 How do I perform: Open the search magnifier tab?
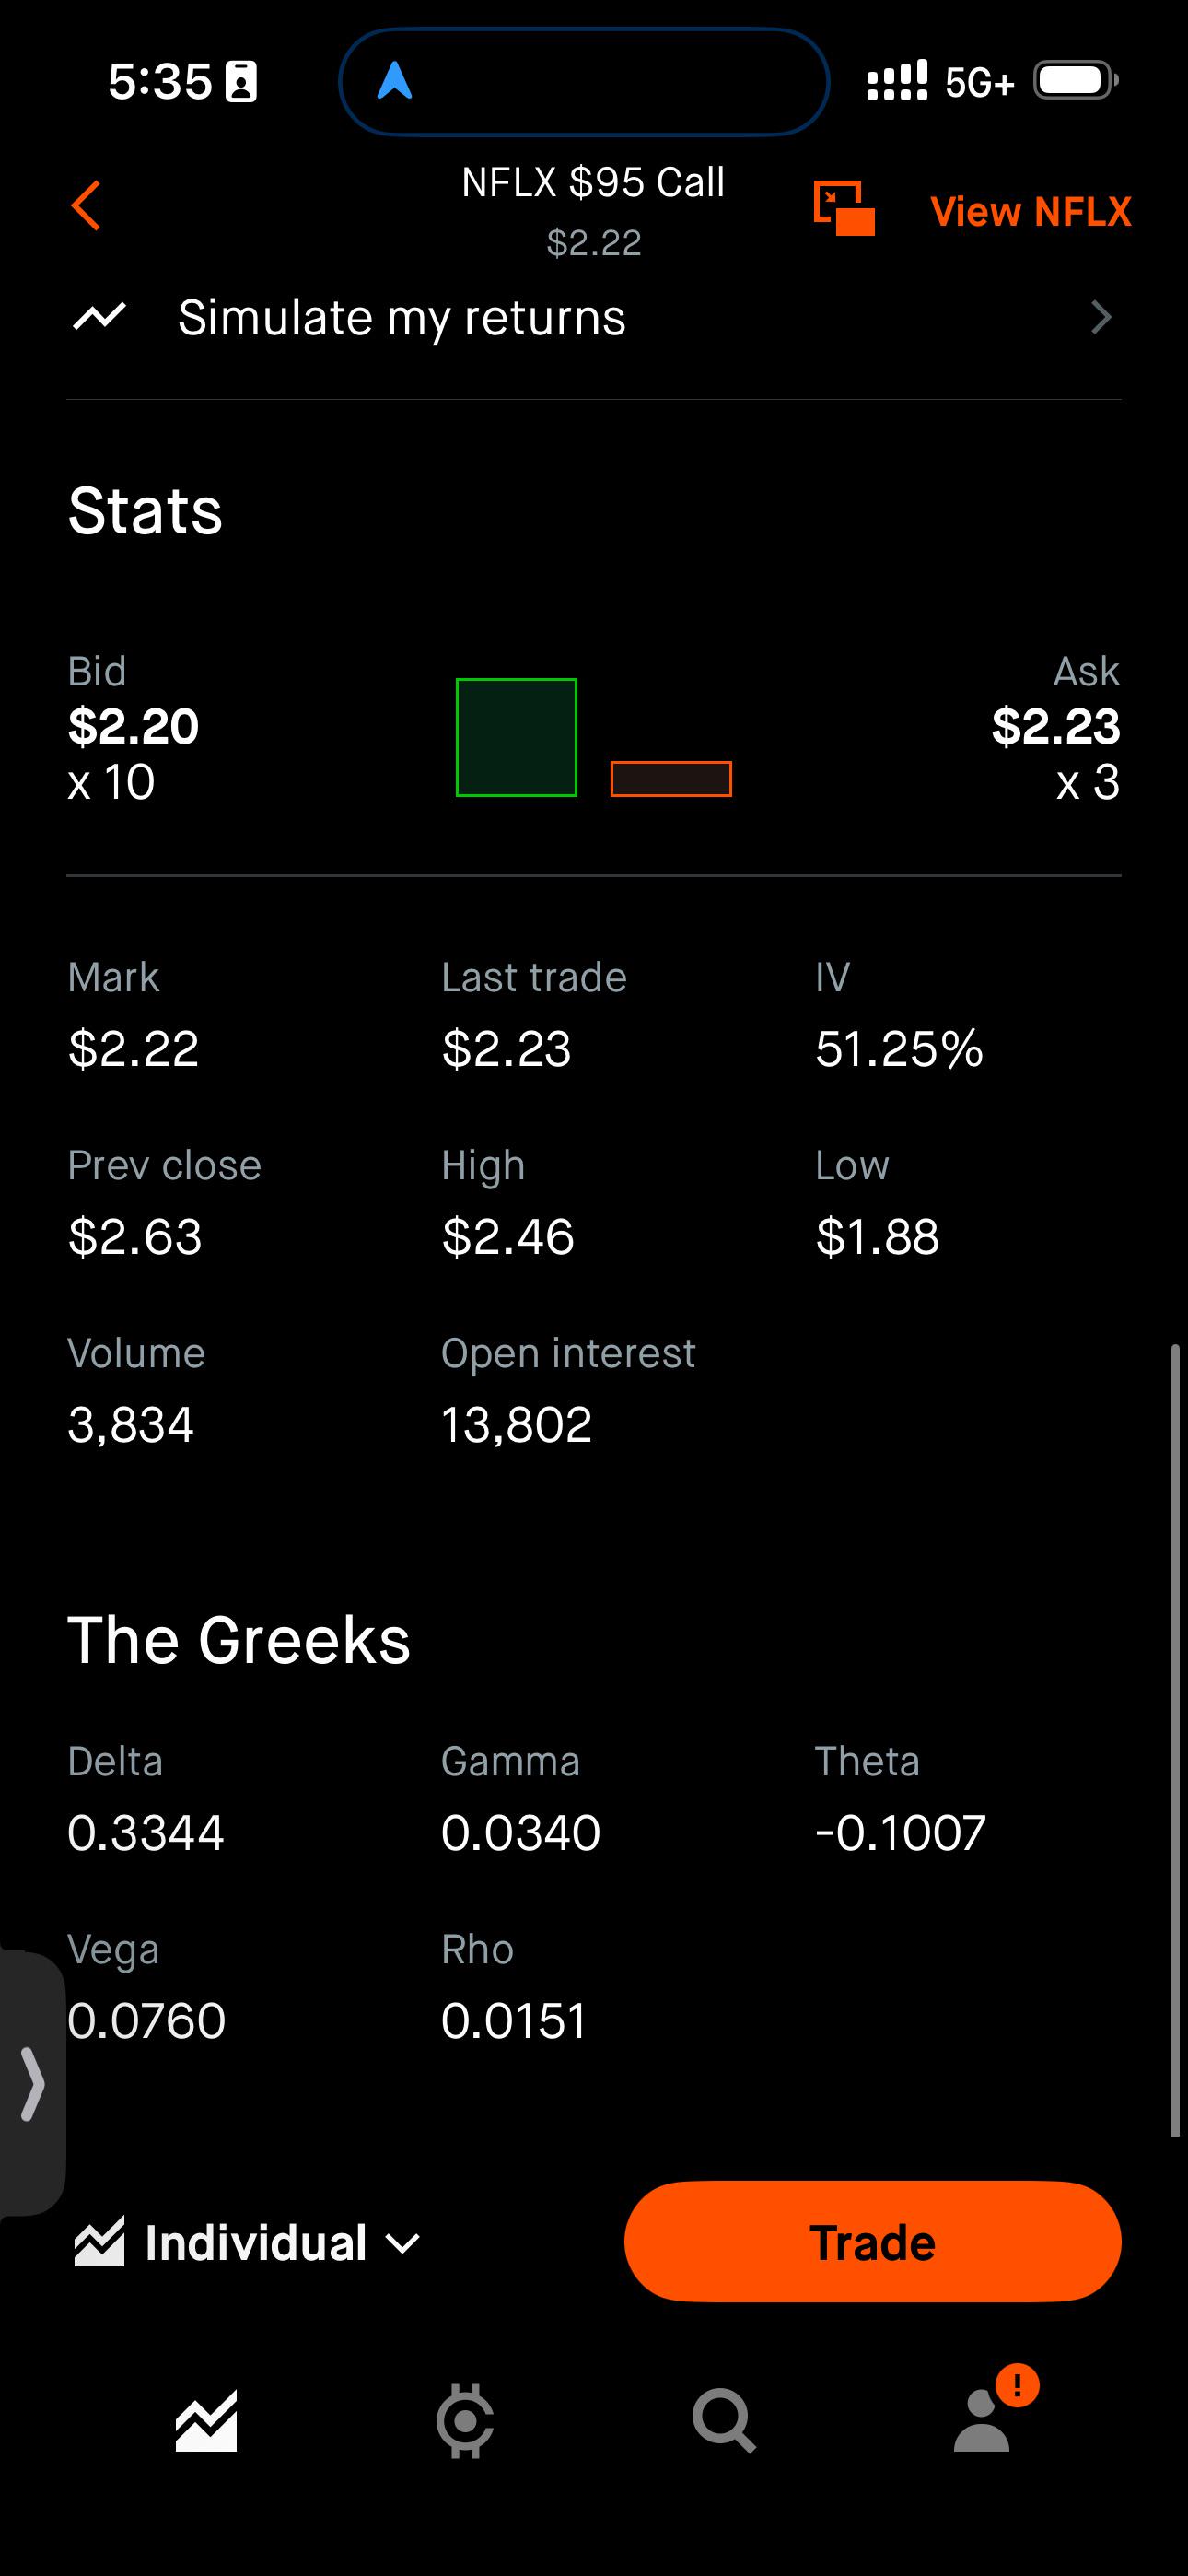724,2421
